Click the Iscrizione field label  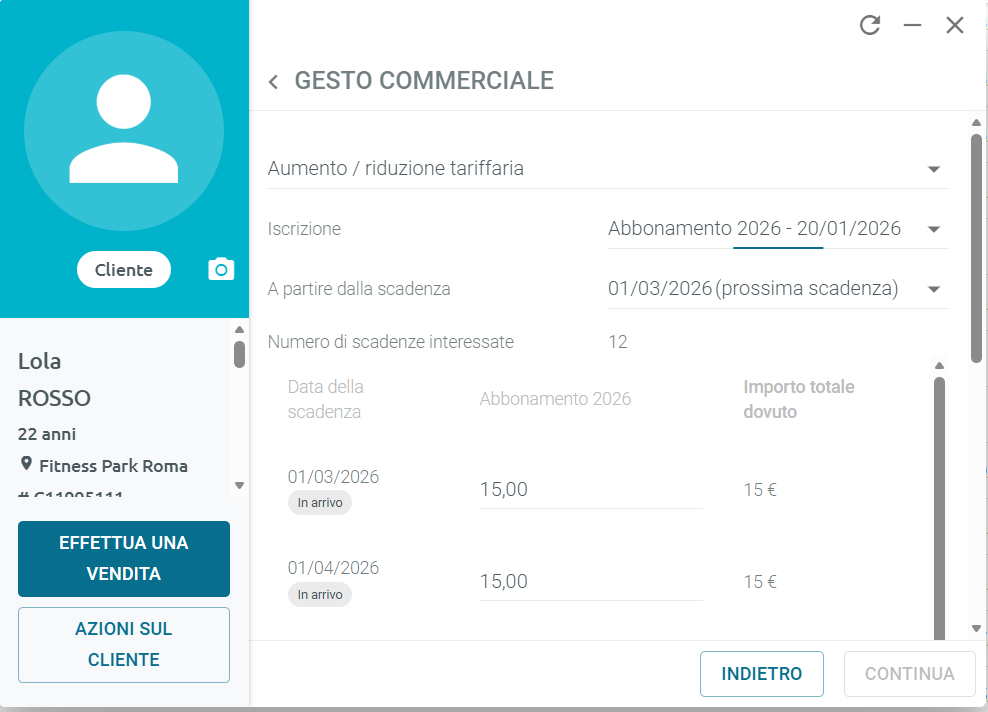(x=304, y=229)
